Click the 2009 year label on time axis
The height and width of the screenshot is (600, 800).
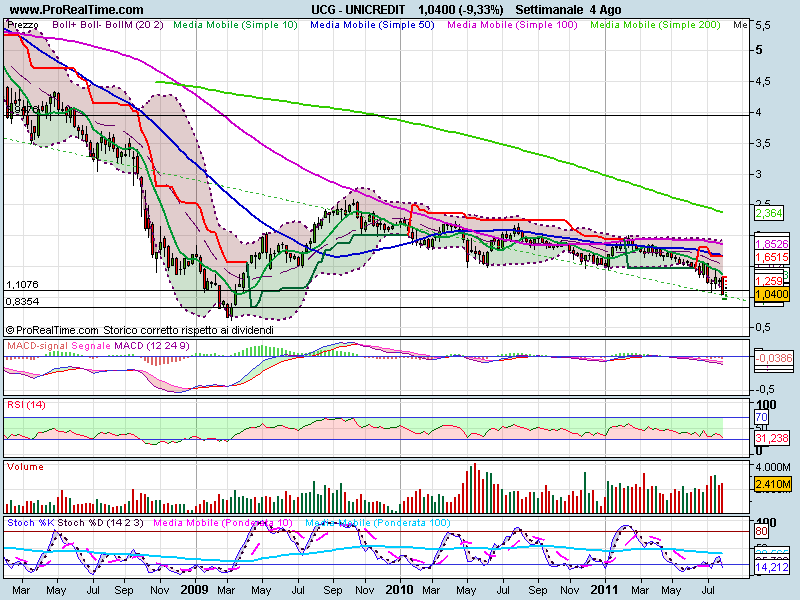pos(194,590)
